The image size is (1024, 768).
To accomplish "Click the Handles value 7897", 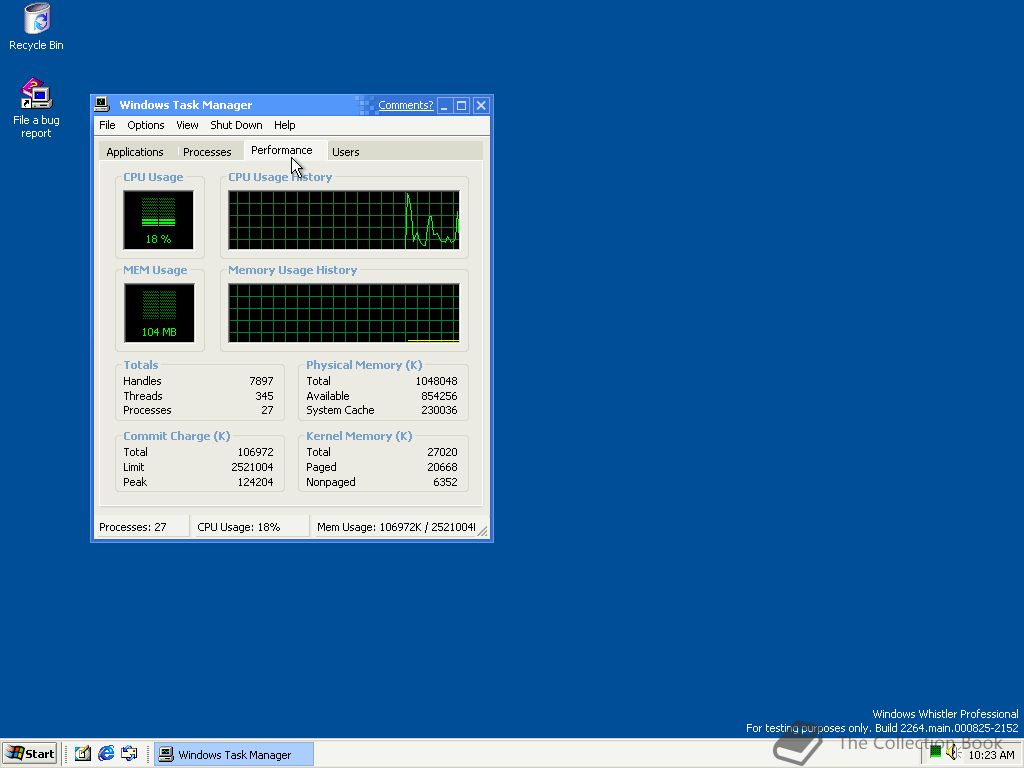I will 261,381.
